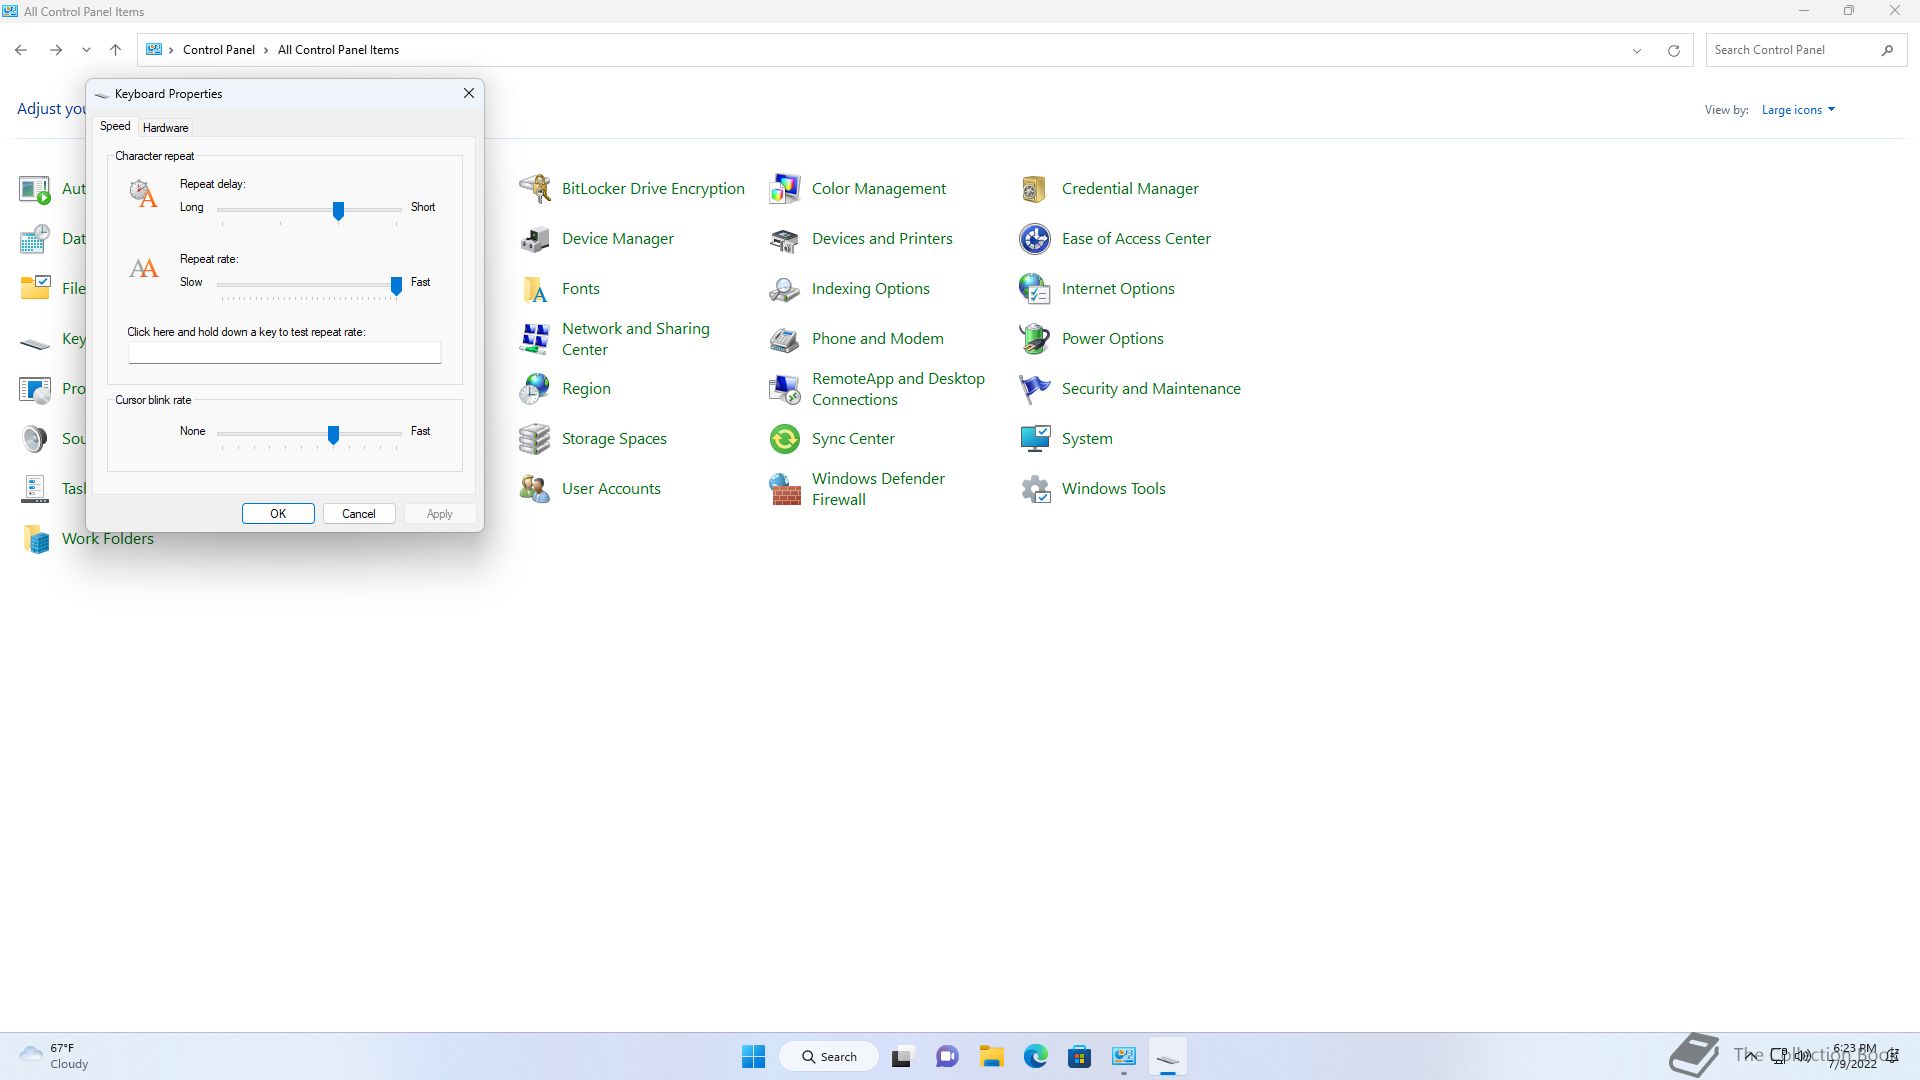Click the repeat rate test text box
The width and height of the screenshot is (1920, 1080).
[284, 353]
